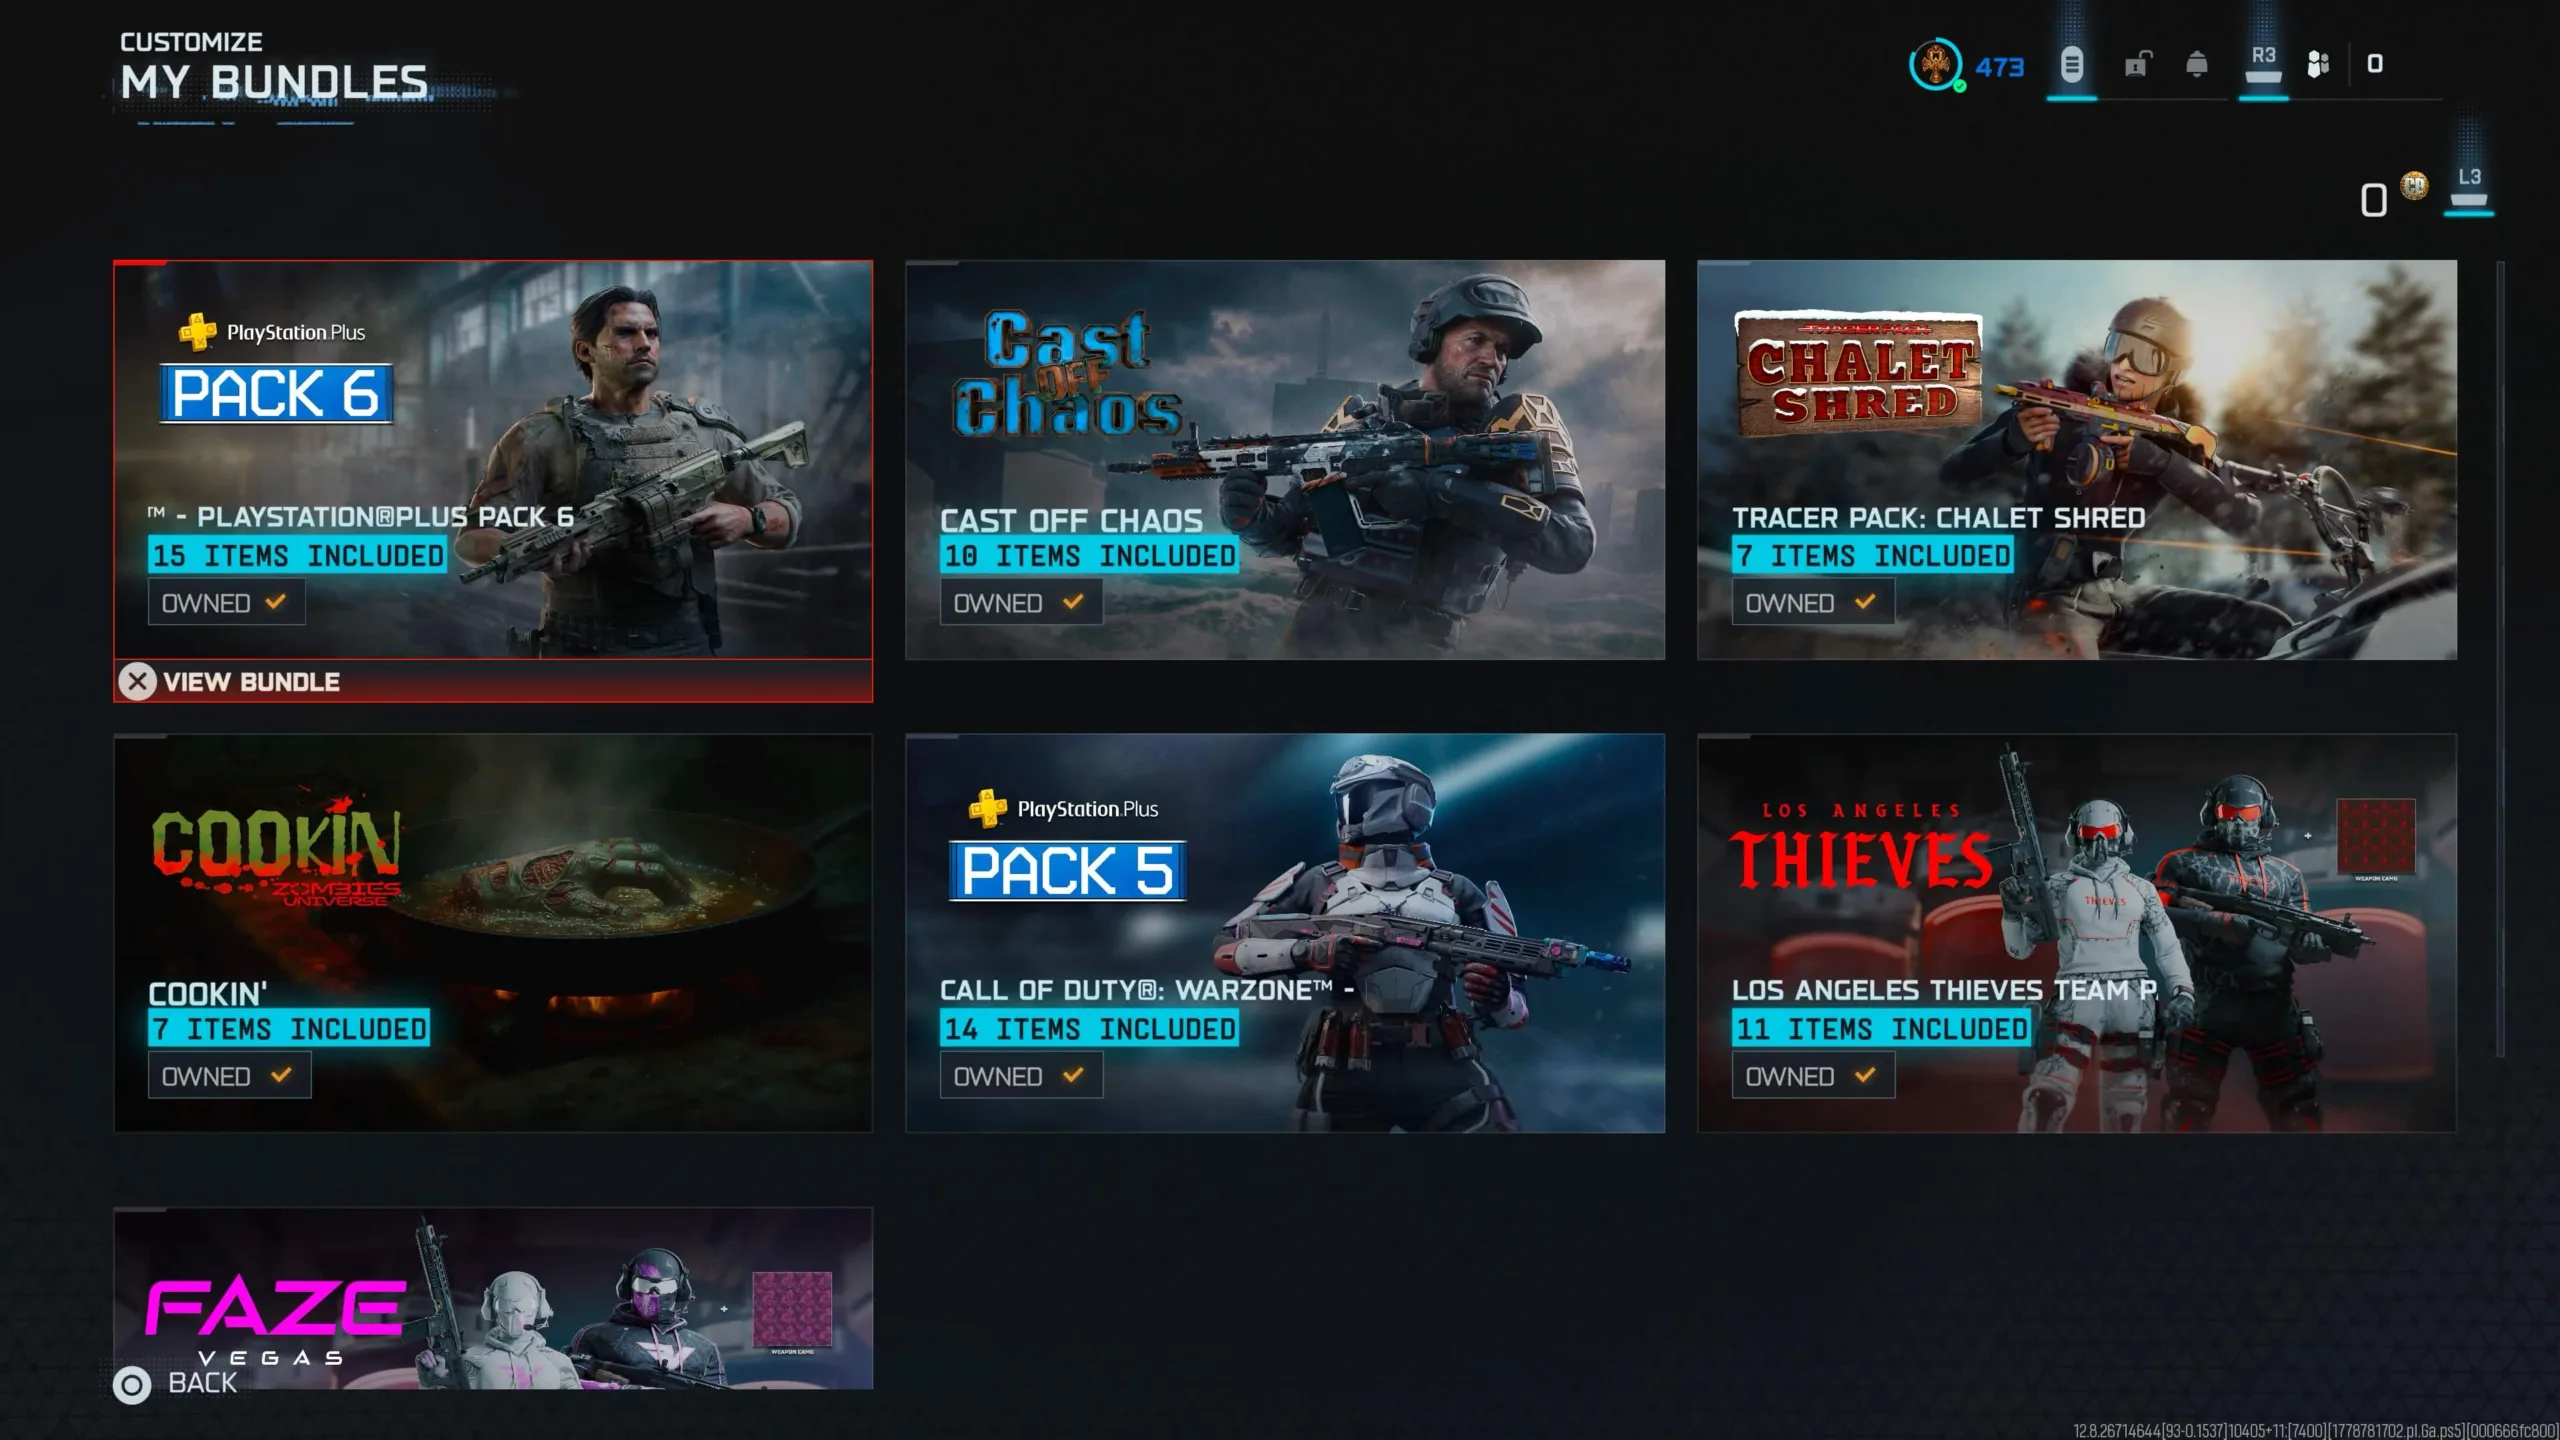Click the "CUSTOMIZE" breadcrumb label

pyautogui.click(x=191, y=42)
